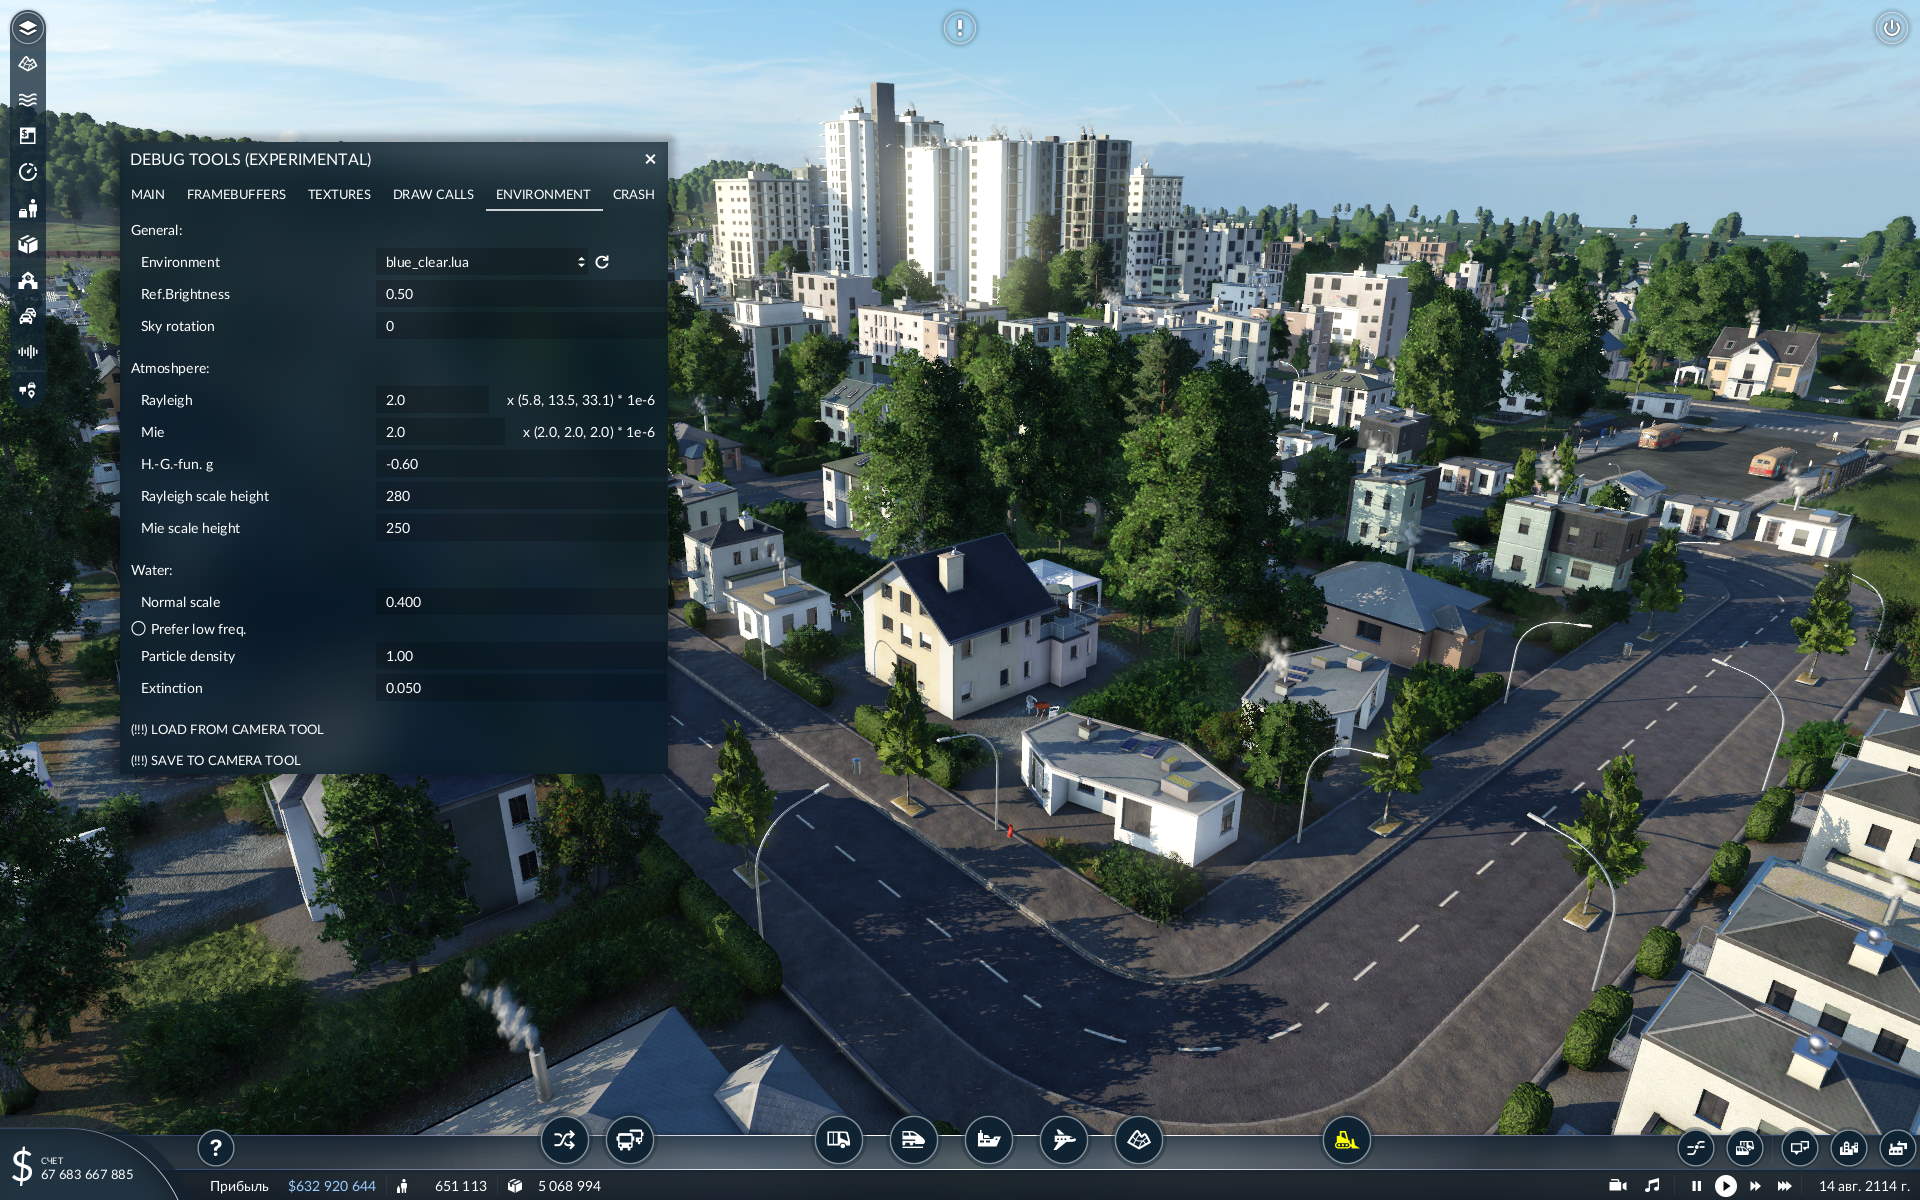Edit the Rayleigh scale height field
The image size is (1920, 1200).
pyautogui.click(x=520, y=496)
